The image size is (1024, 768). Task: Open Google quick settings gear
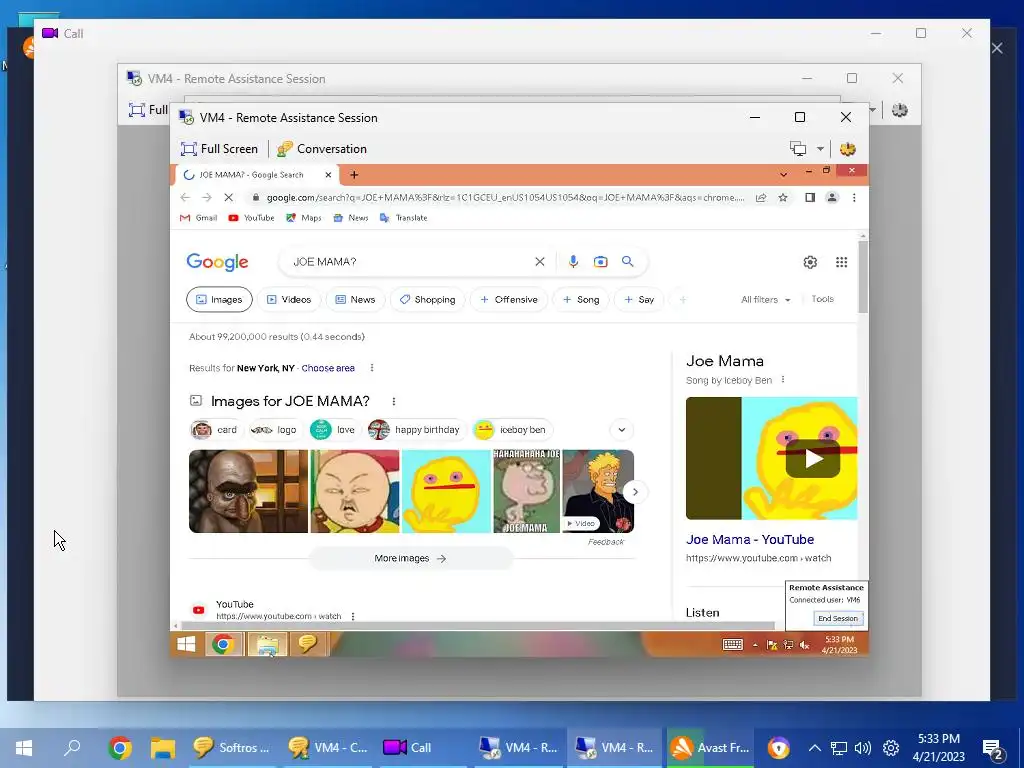click(x=810, y=262)
